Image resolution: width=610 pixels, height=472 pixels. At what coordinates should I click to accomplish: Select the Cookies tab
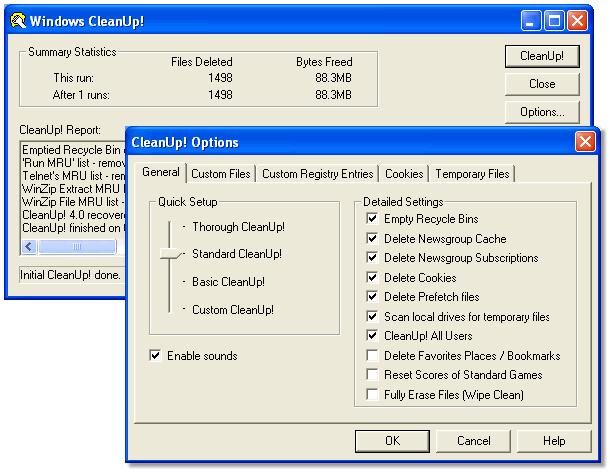click(x=404, y=174)
